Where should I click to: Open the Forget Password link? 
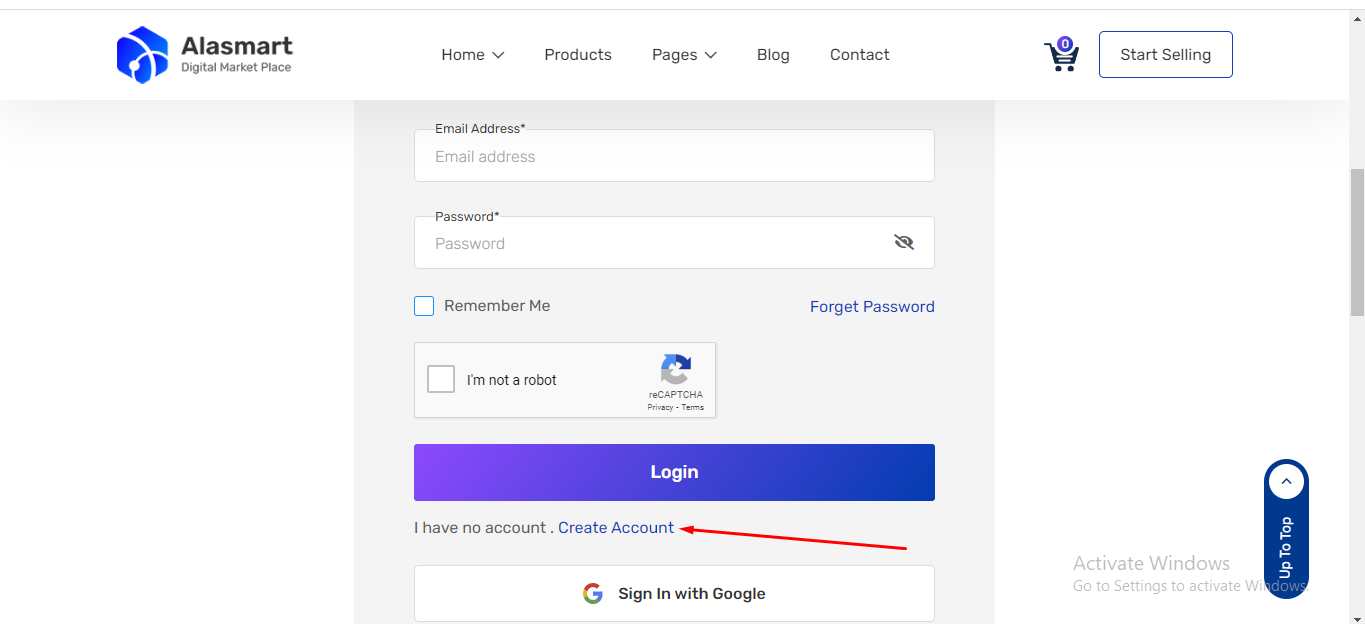point(872,307)
